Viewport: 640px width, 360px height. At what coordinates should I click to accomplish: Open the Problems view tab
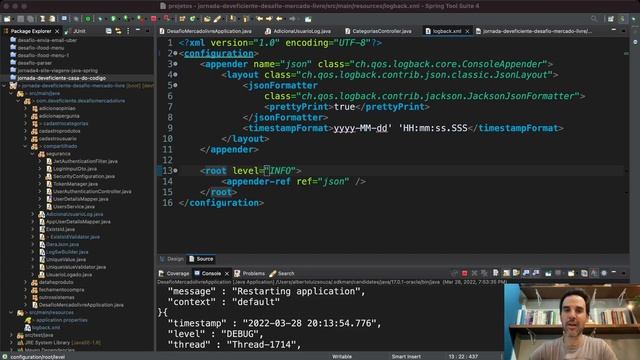249,273
